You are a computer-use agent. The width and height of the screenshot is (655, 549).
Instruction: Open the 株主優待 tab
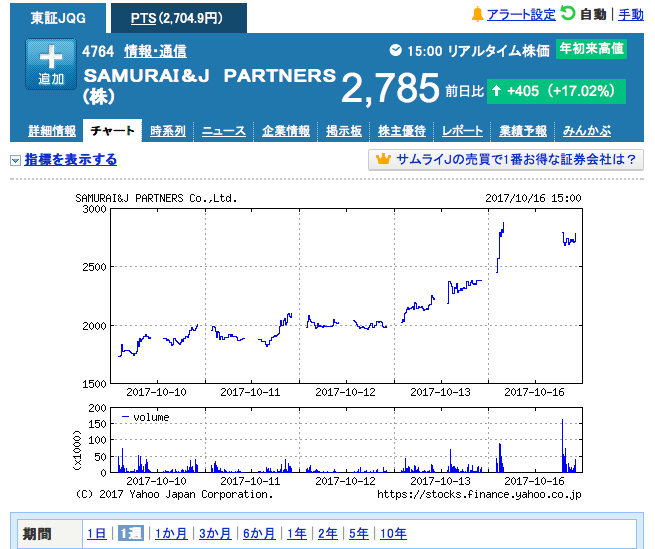402,131
